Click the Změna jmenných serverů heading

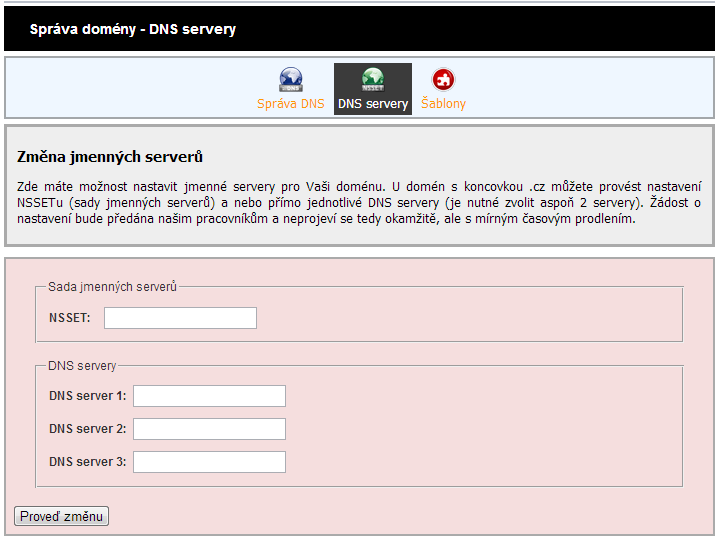tap(111, 158)
